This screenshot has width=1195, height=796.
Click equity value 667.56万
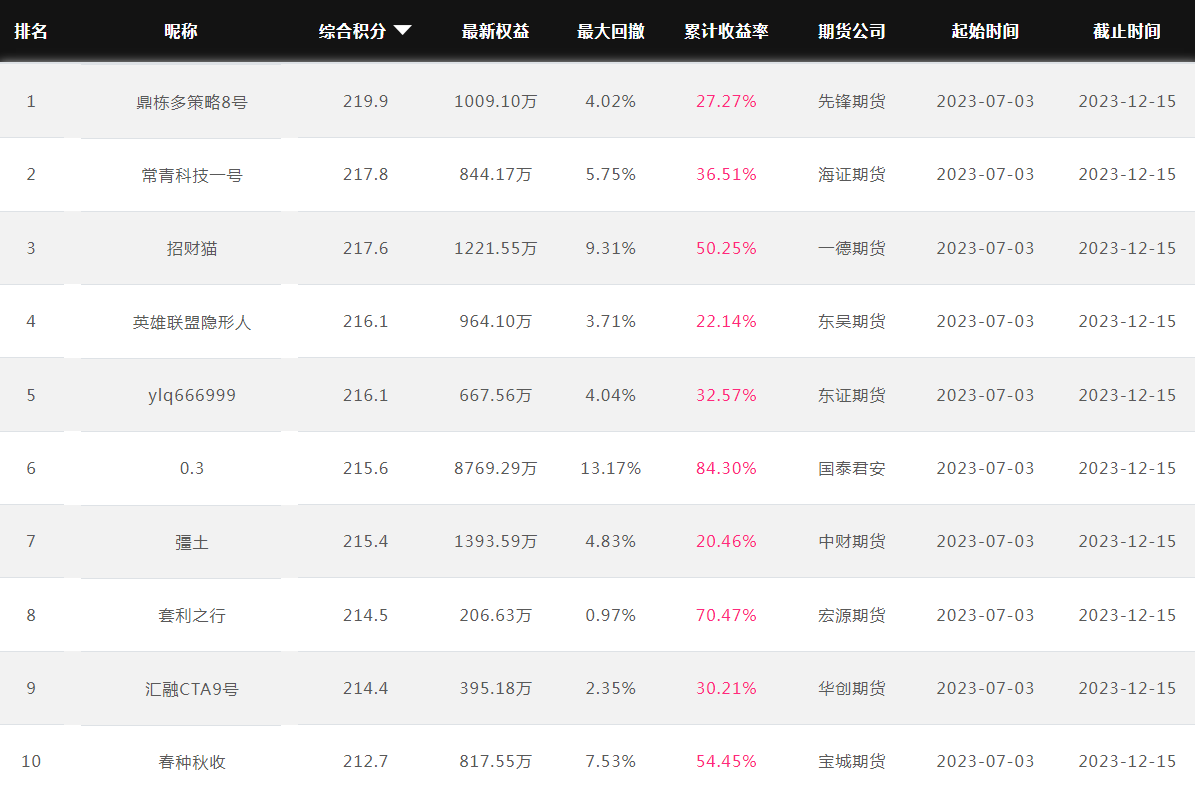pos(495,395)
